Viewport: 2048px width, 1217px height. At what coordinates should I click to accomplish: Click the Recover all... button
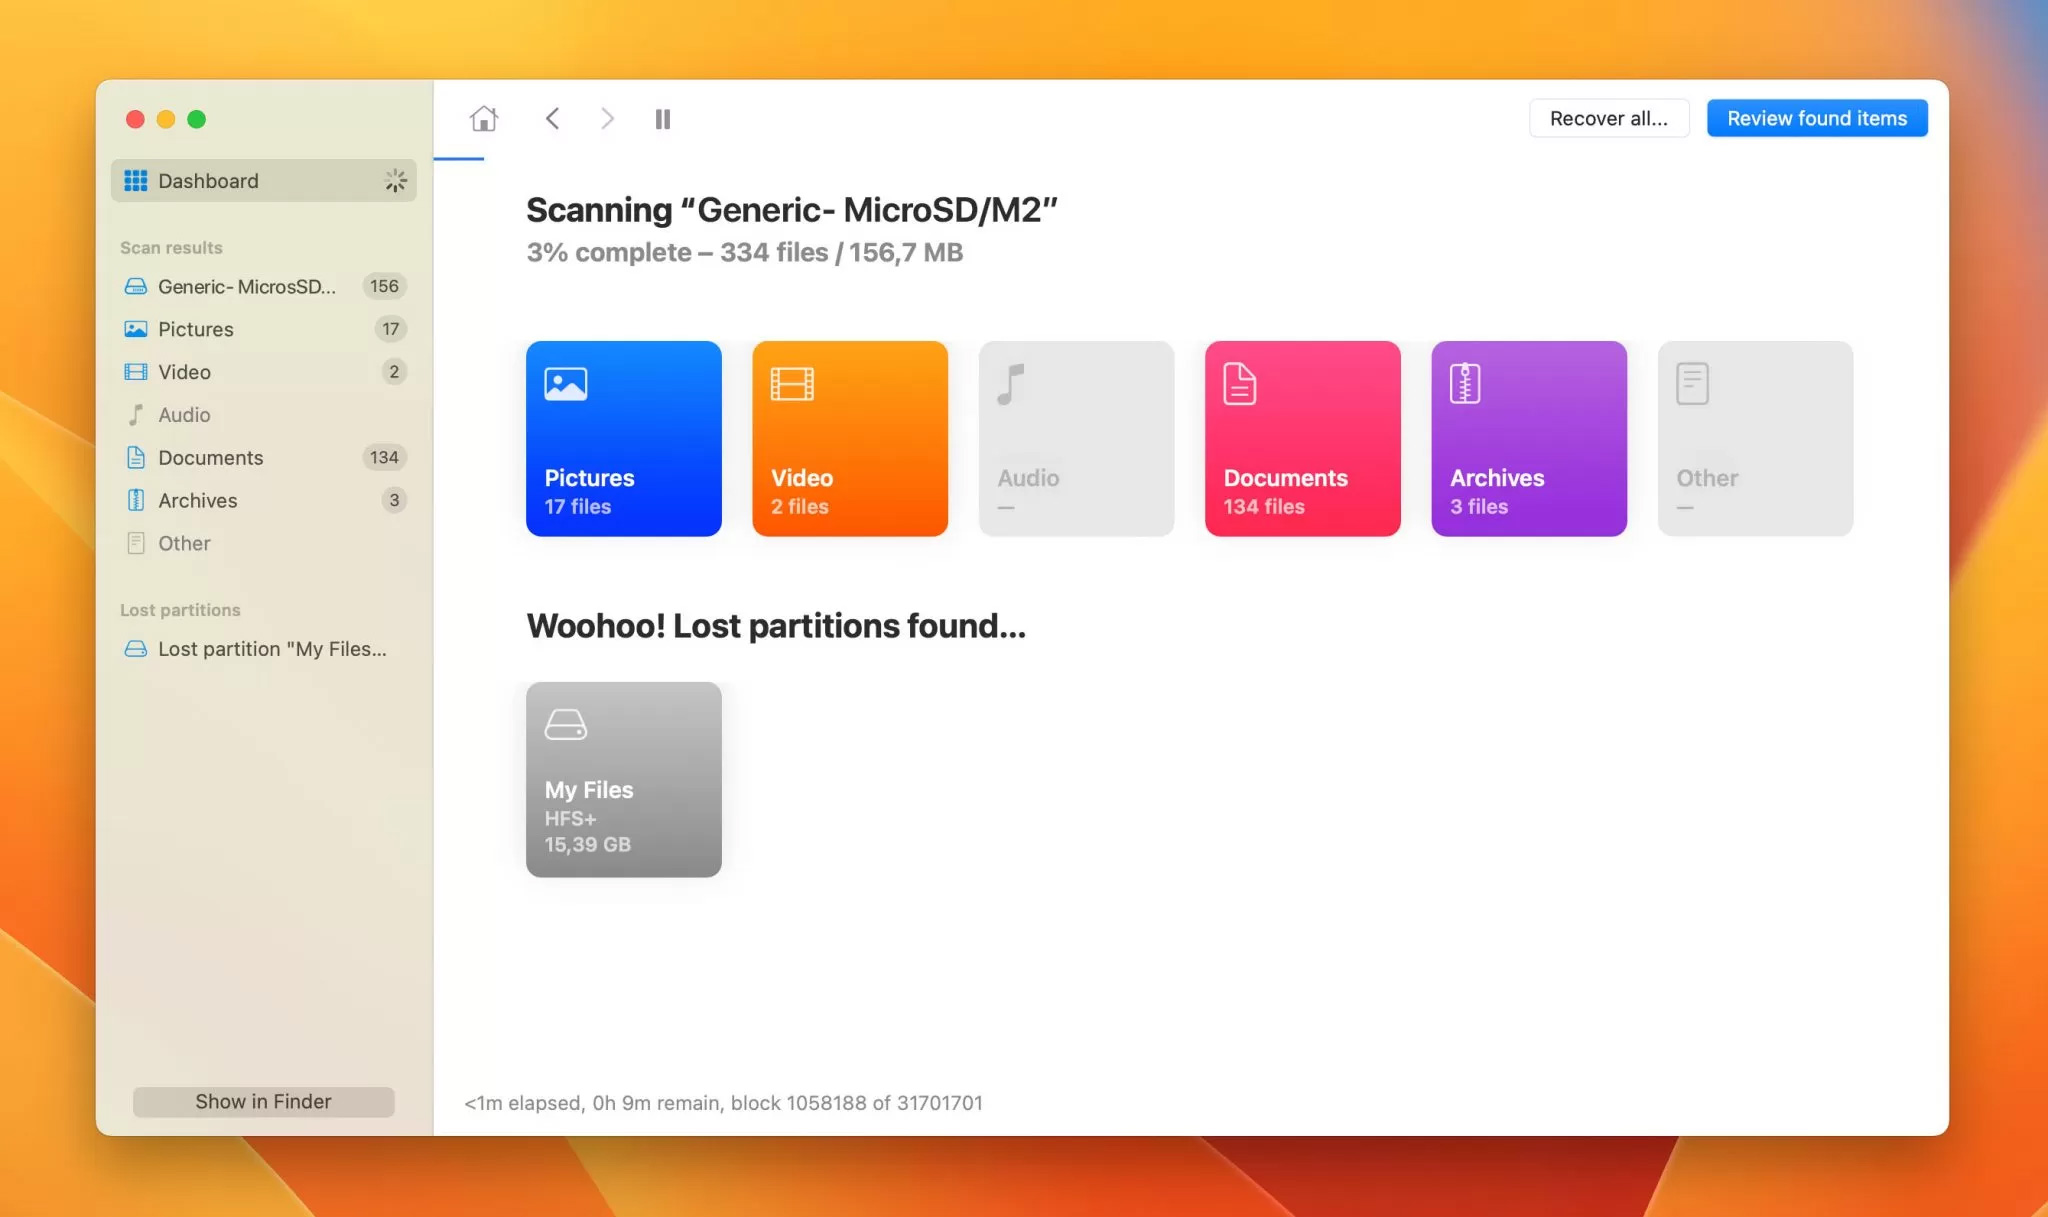pos(1609,118)
